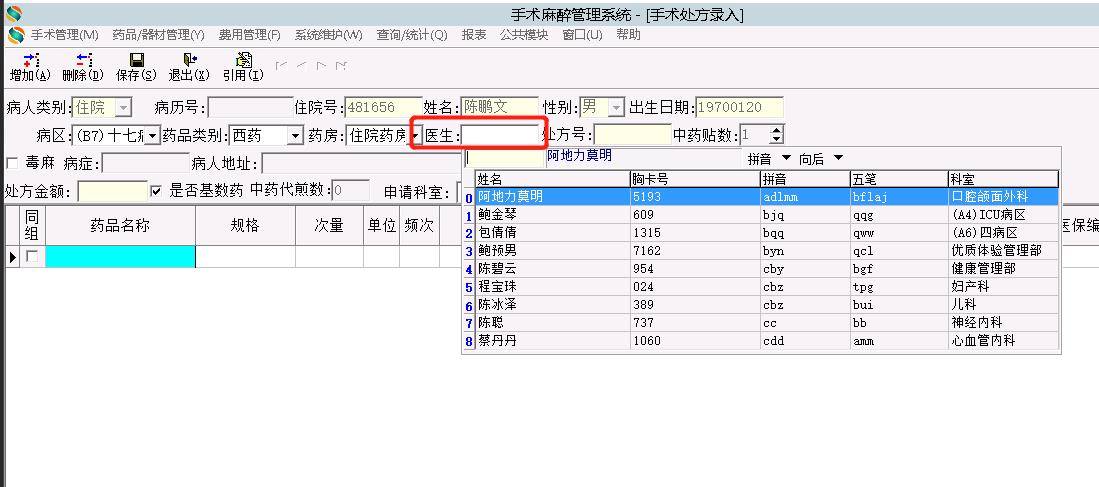Open the 窗口(U) menu
1099x487 pixels.
(x=582, y=35)
